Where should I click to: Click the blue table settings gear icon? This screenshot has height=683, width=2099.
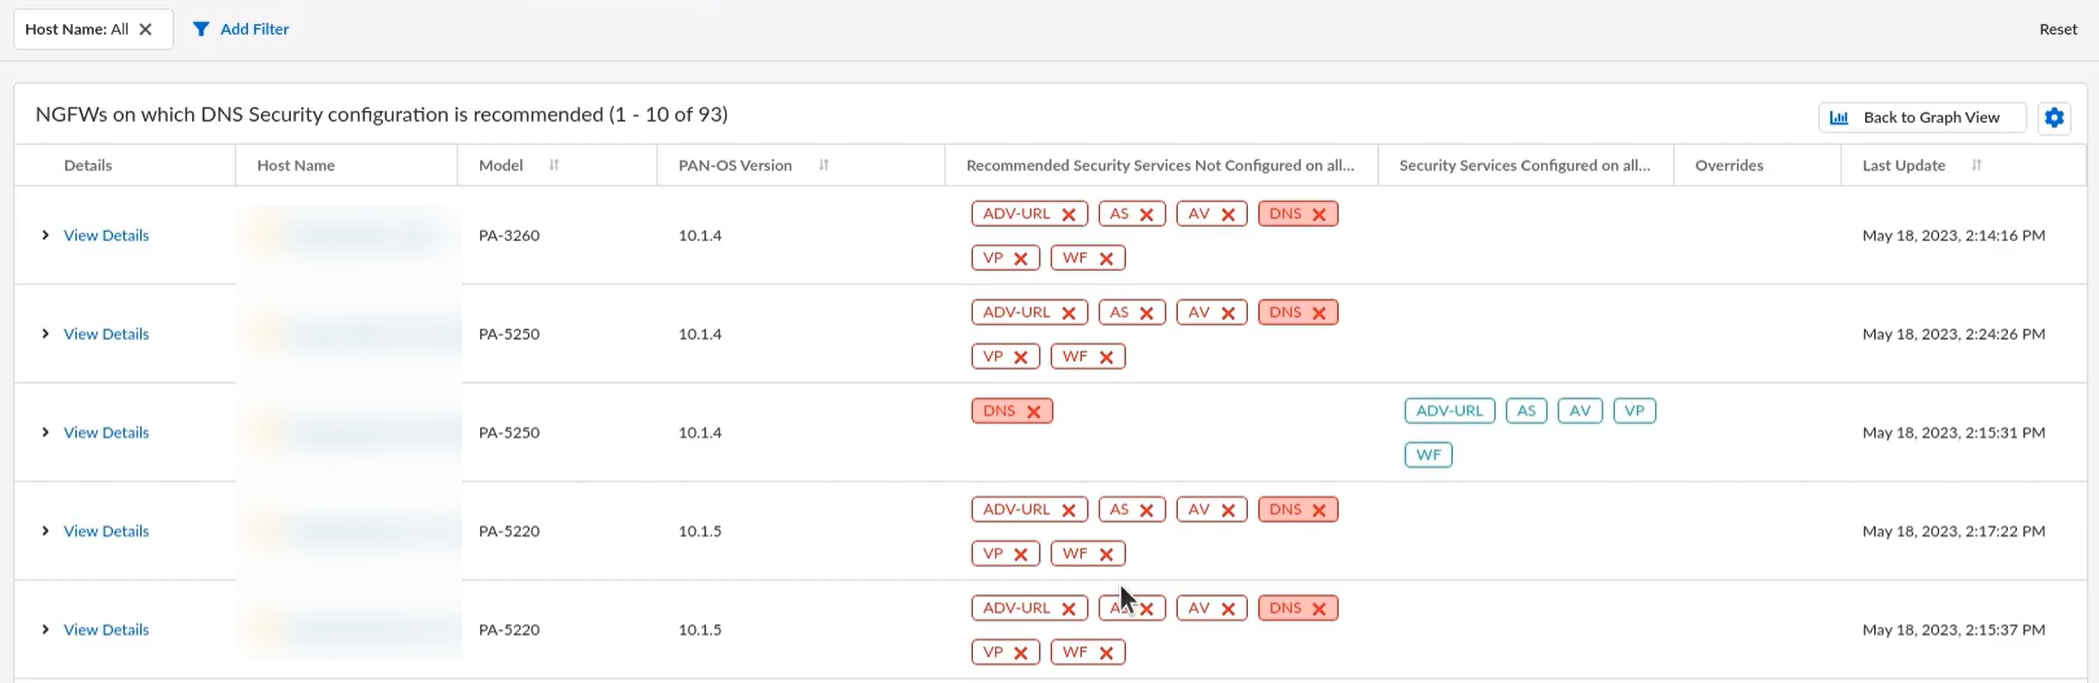pyautogui.click(x=2053, y=118)
